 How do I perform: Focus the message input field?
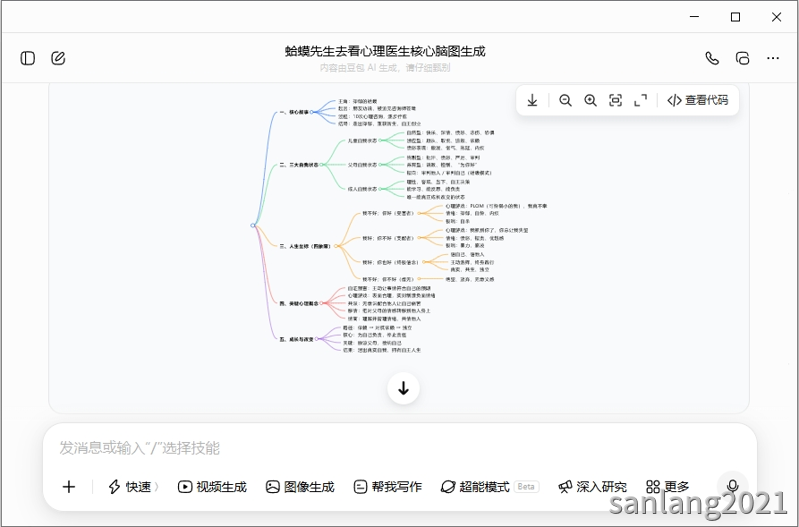click(400, 448)
